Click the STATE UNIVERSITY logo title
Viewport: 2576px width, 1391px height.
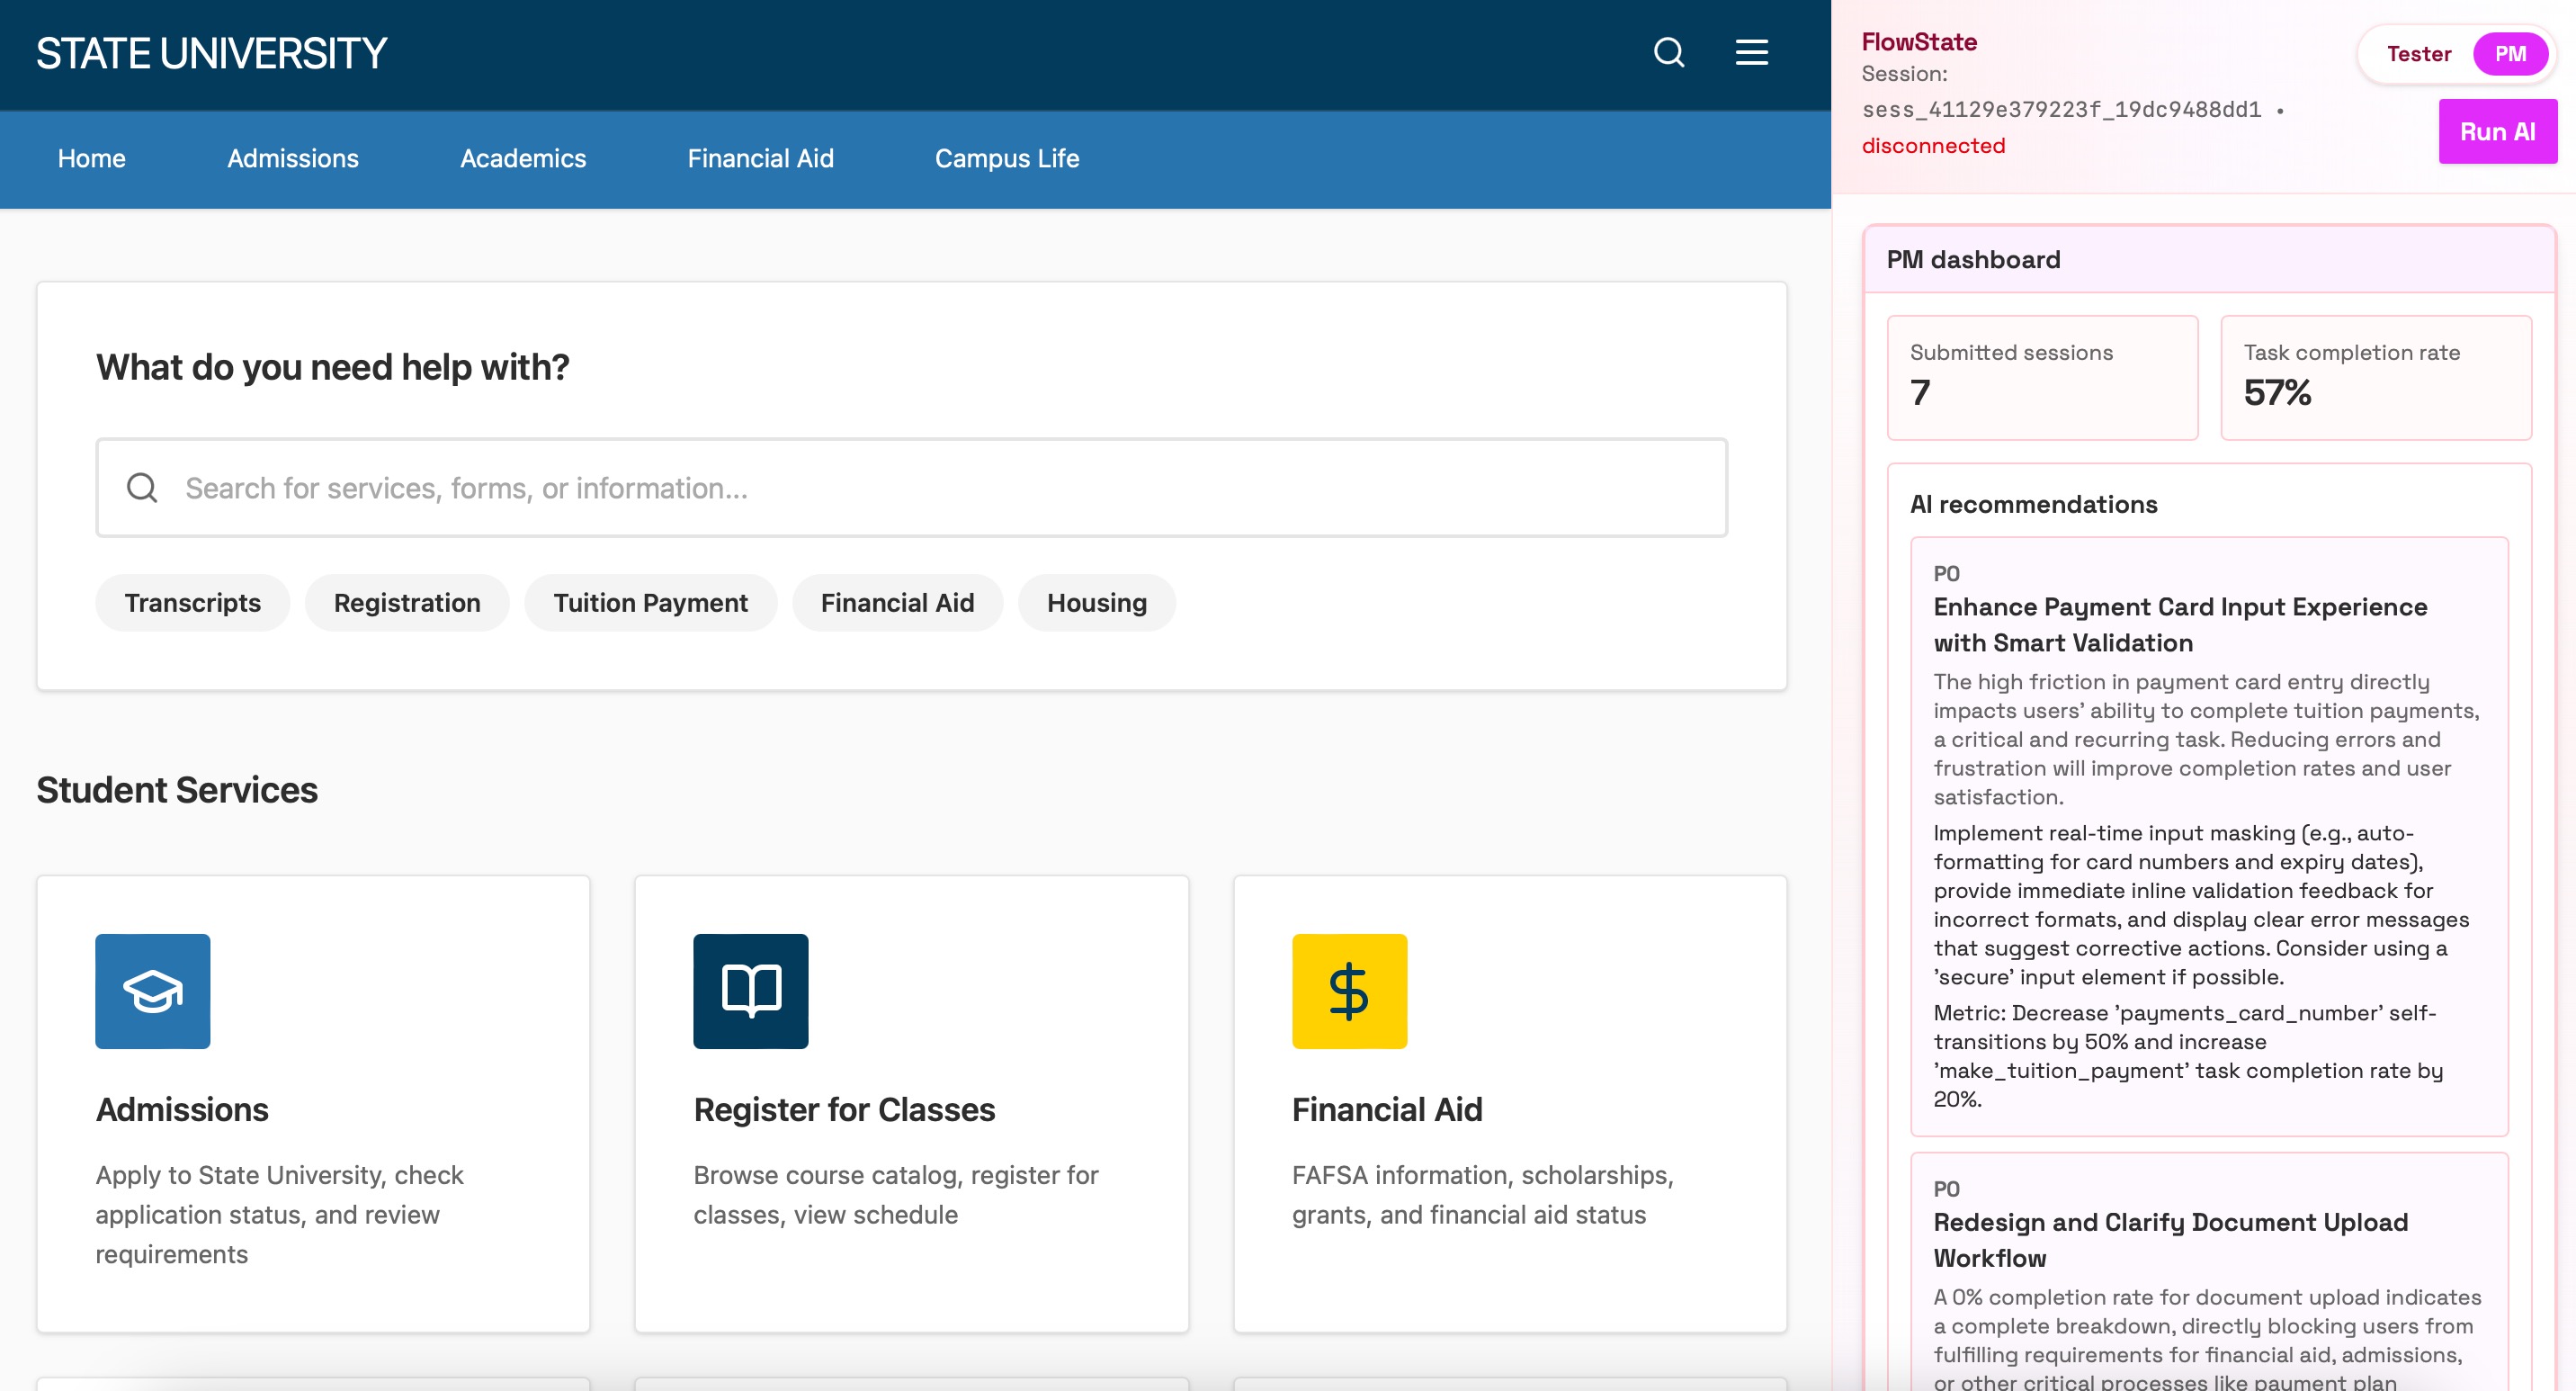[x=211, y=54]
